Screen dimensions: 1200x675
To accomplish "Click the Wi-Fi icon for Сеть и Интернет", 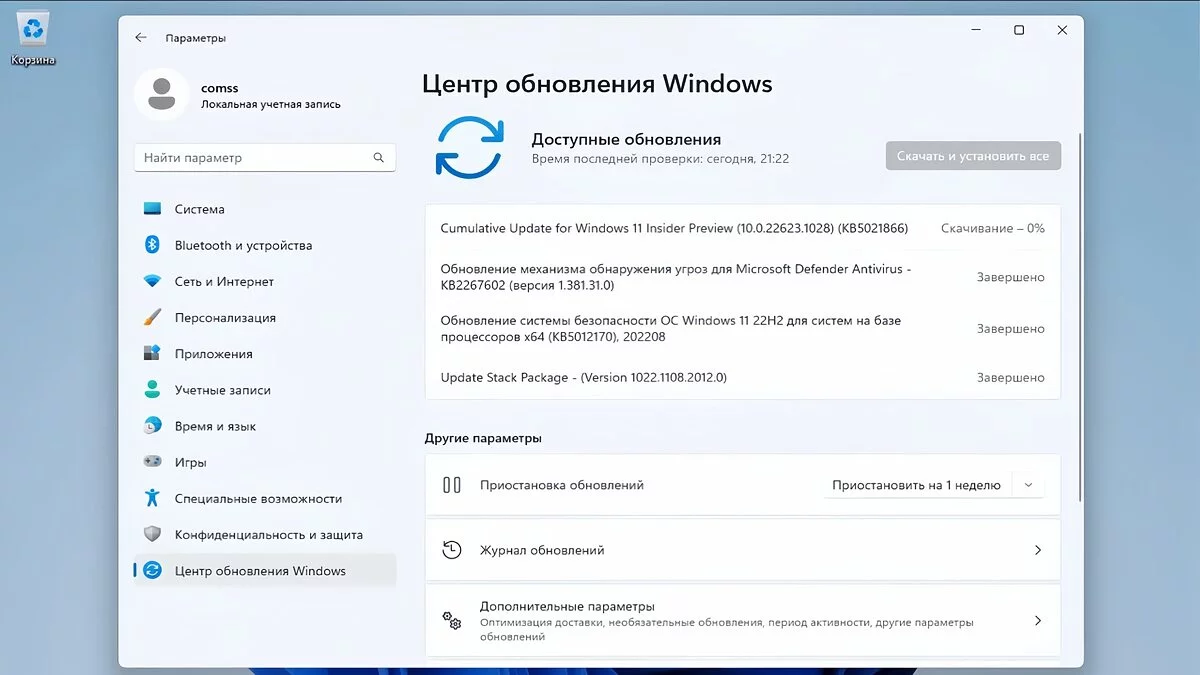I will 152,281.
